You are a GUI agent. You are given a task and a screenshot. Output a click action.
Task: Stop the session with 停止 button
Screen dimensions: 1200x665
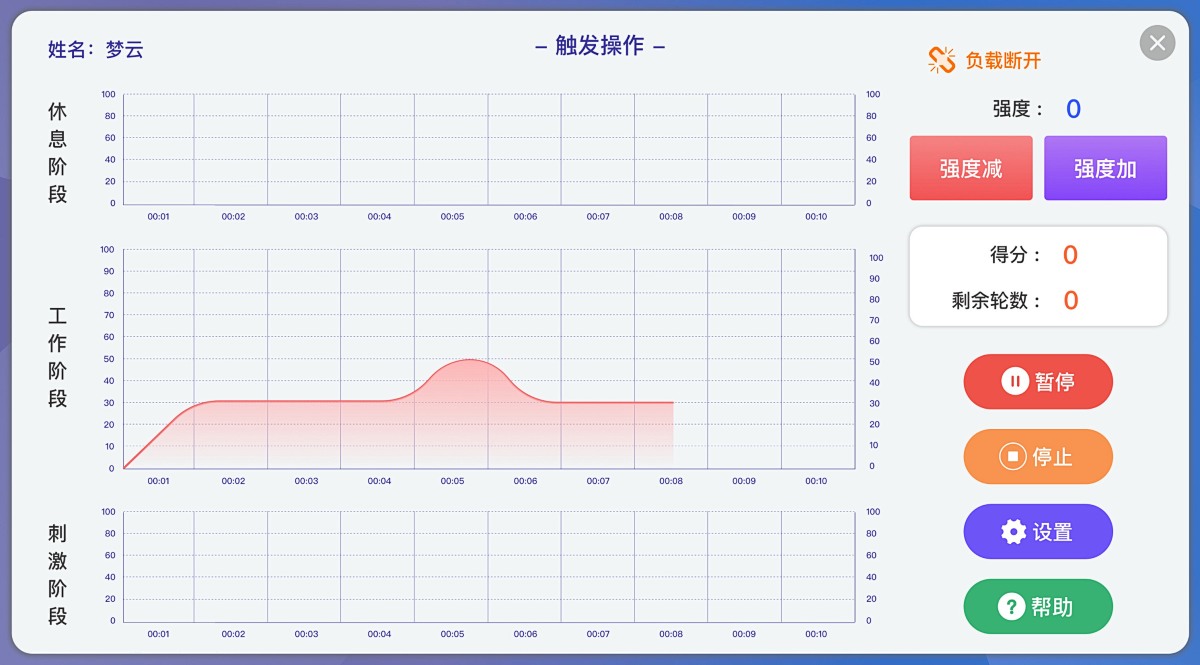[1038, 457]
